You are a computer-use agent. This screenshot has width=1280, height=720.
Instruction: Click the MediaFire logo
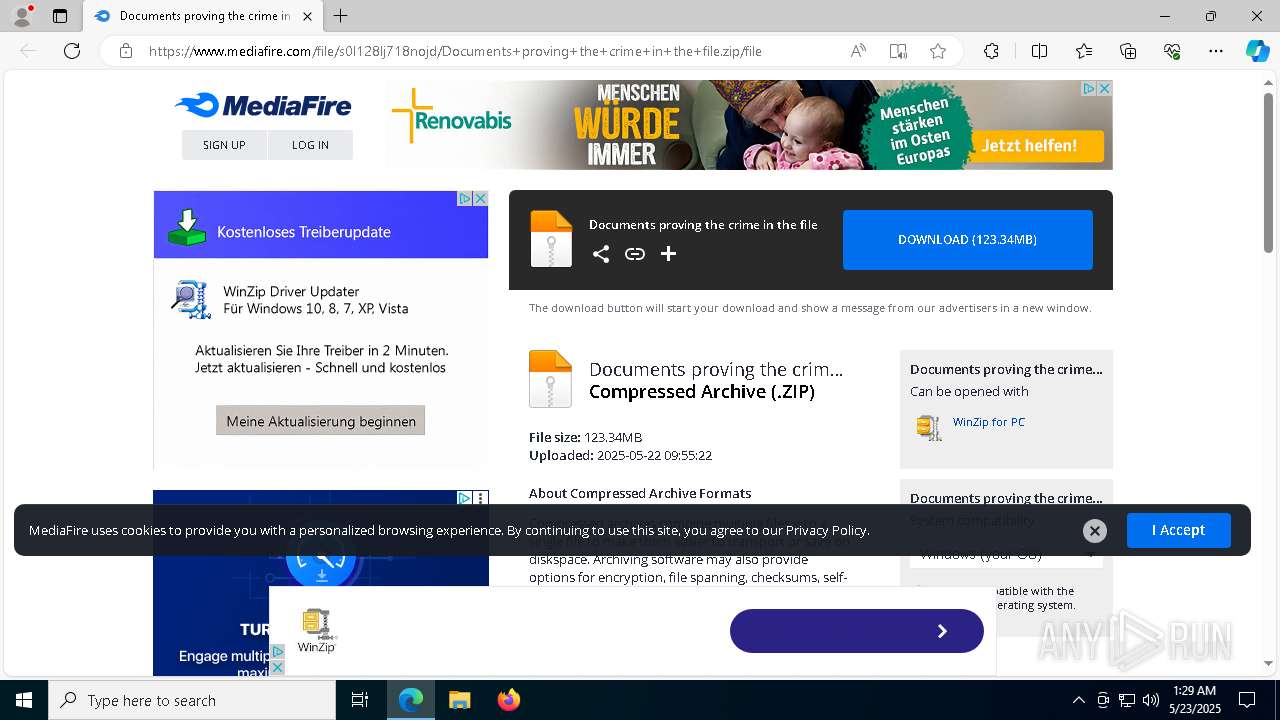263,105
